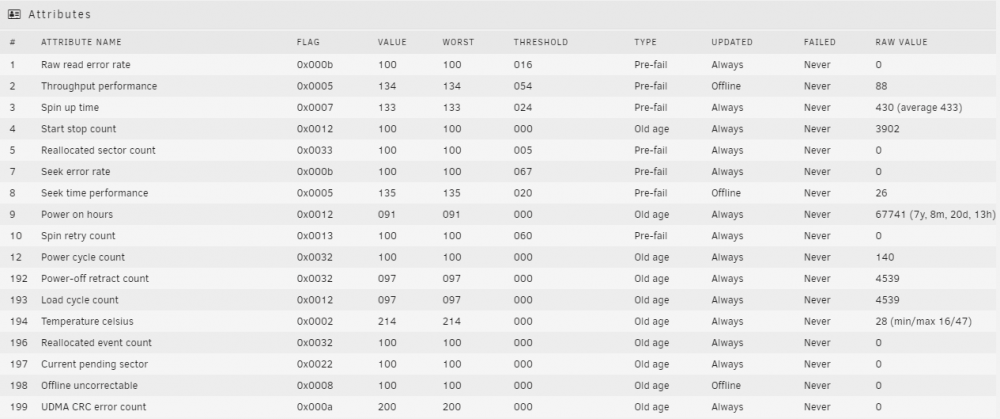The image size is (1000, 419).
Task: Select the Seek time performance row
Action: point(500,193)
